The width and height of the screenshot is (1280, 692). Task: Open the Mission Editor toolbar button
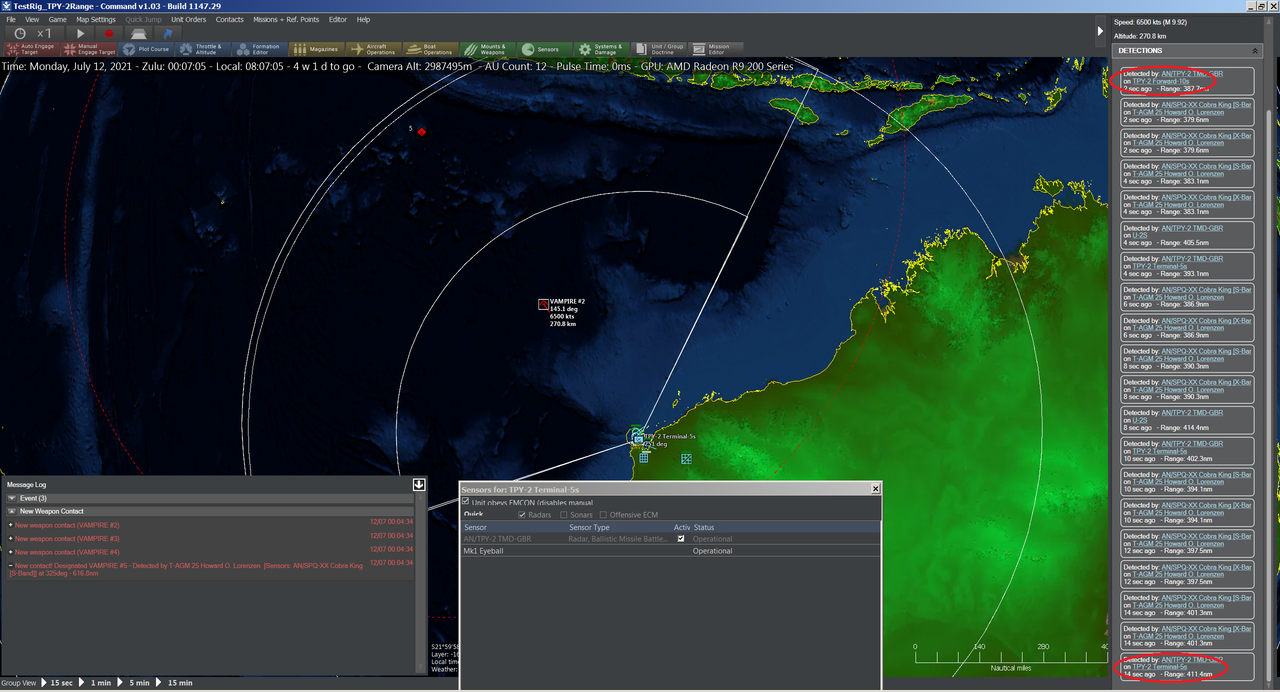pyautogui.click(x=716, y=49)
